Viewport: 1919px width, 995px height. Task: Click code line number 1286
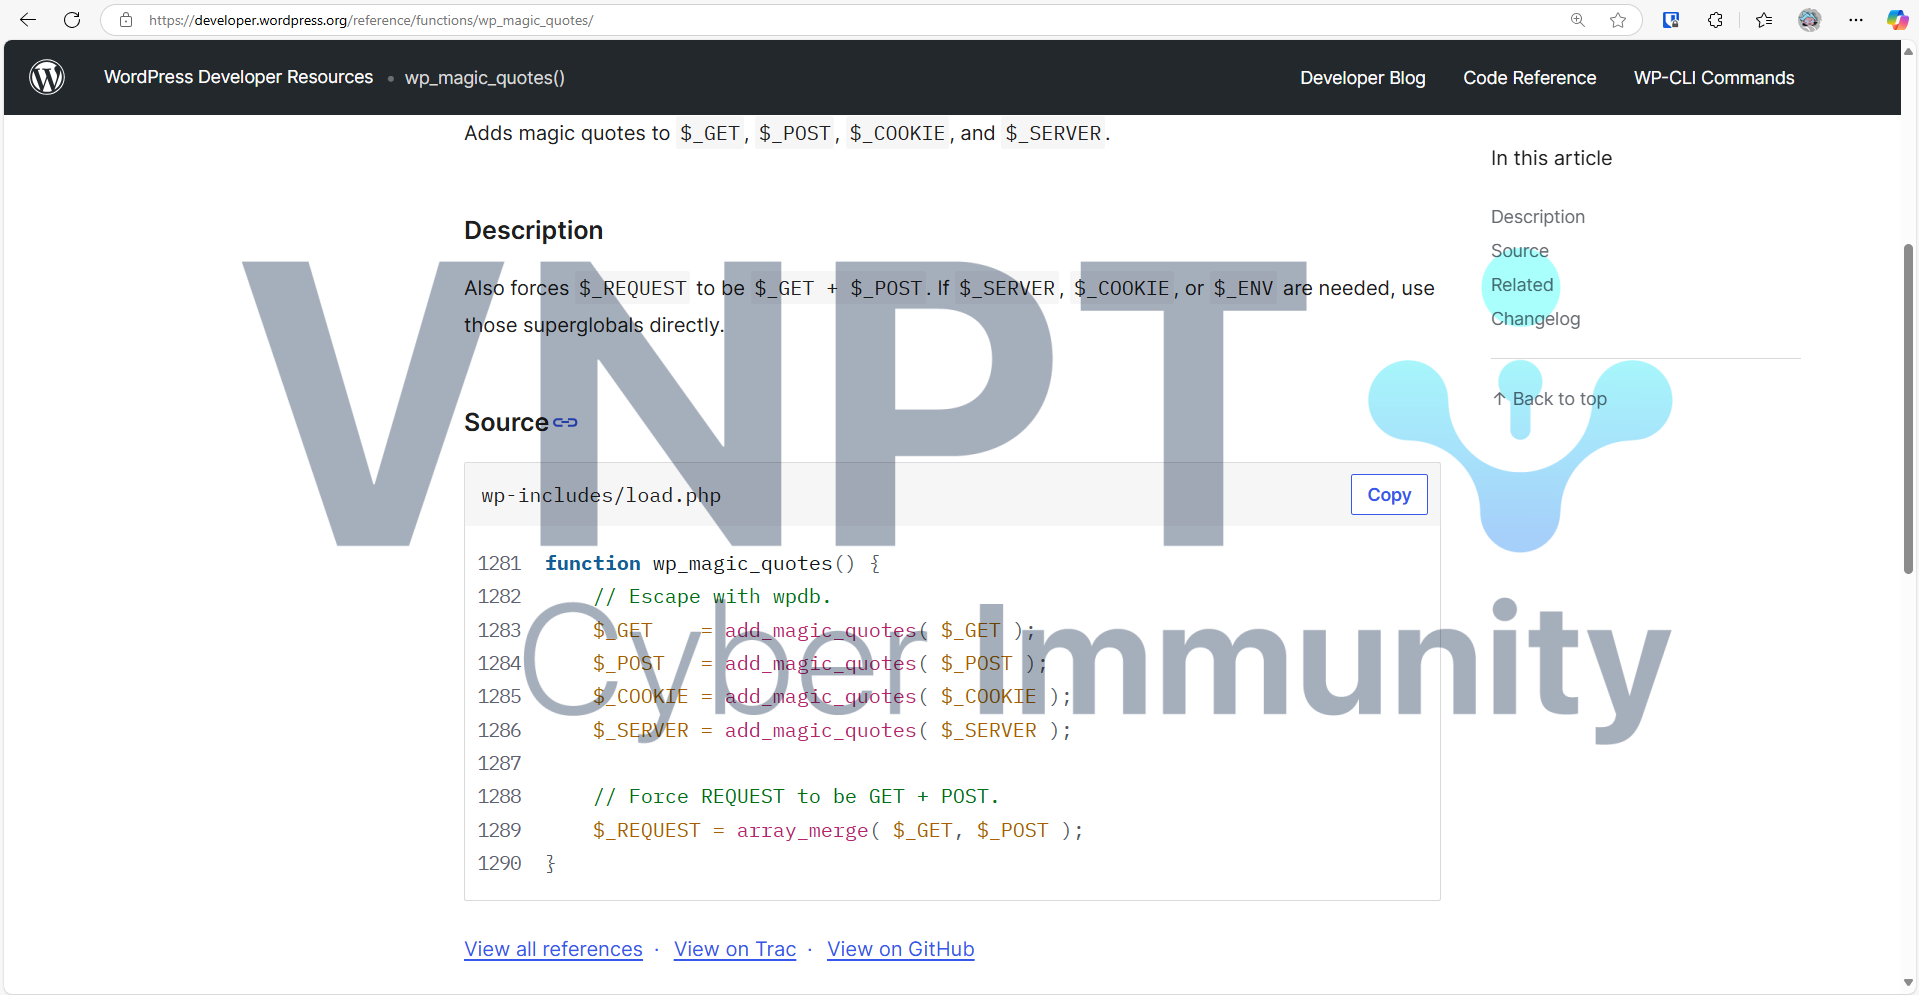pos(499,730)
